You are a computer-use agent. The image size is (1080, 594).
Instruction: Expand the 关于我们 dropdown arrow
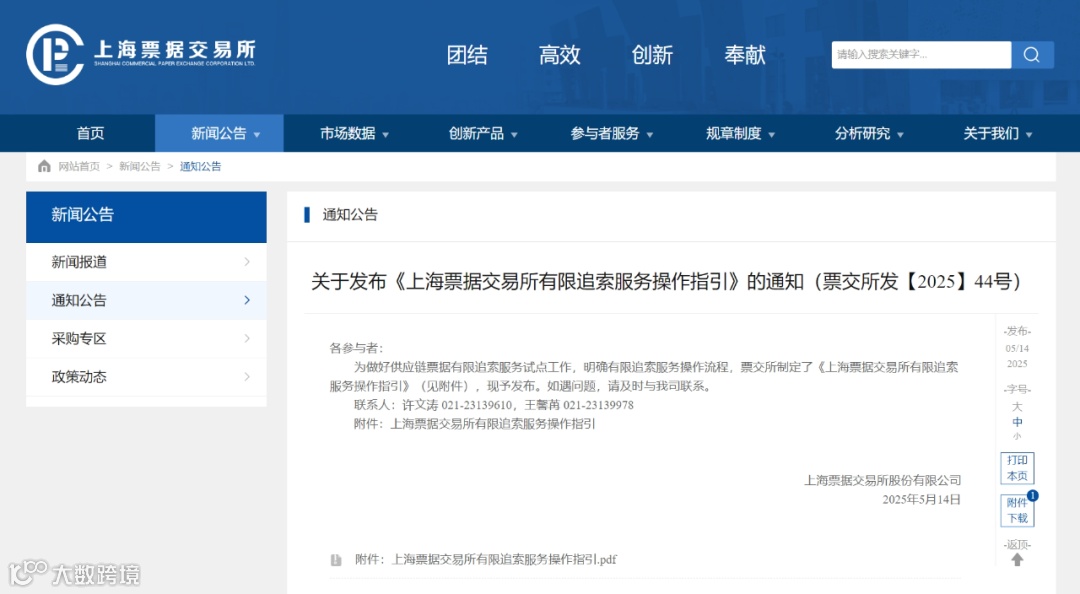1029,135
